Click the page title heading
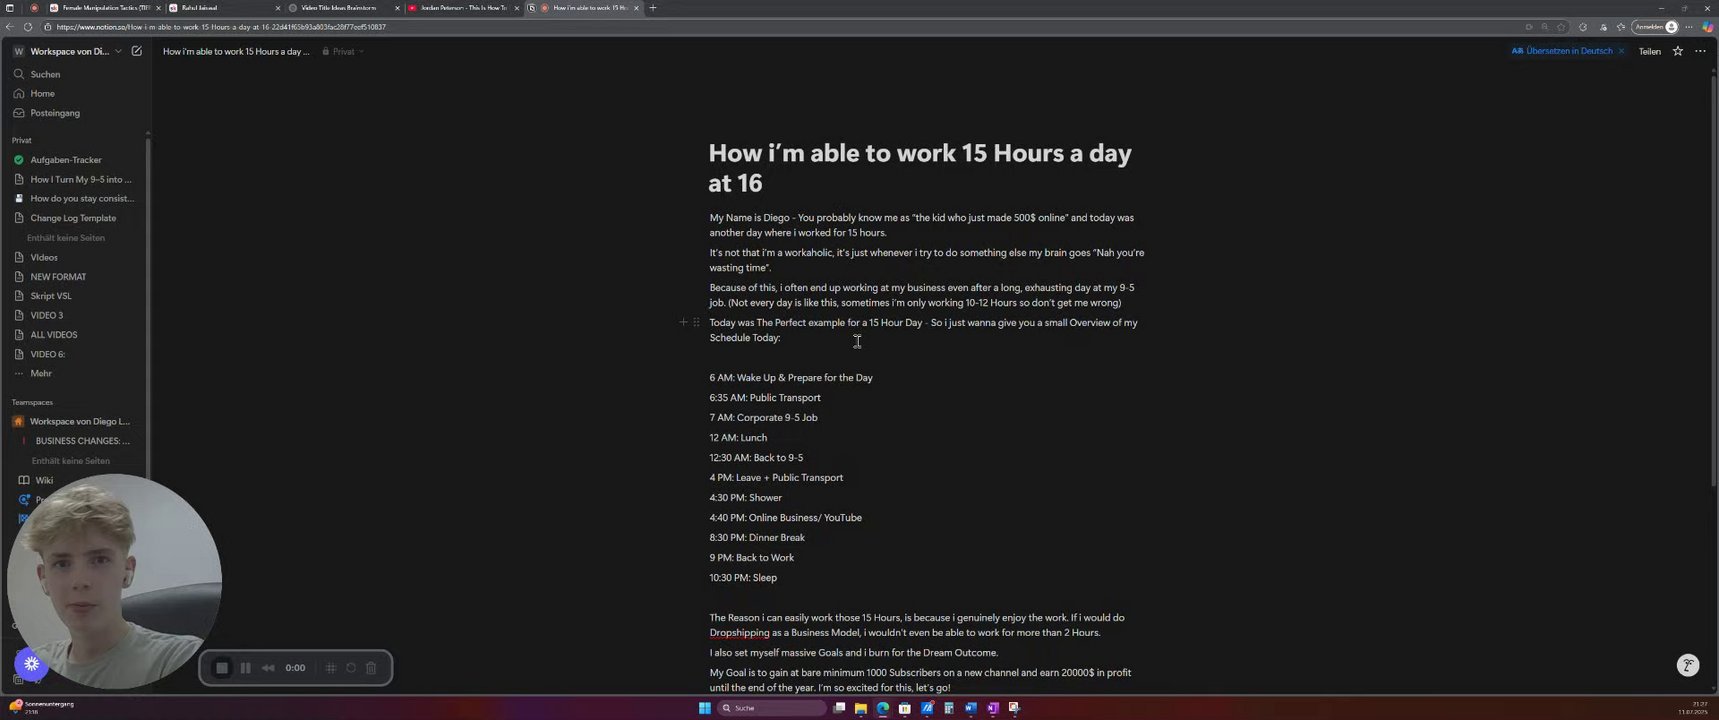Screen dimensions: 1719x720 [x=920, y=167]
